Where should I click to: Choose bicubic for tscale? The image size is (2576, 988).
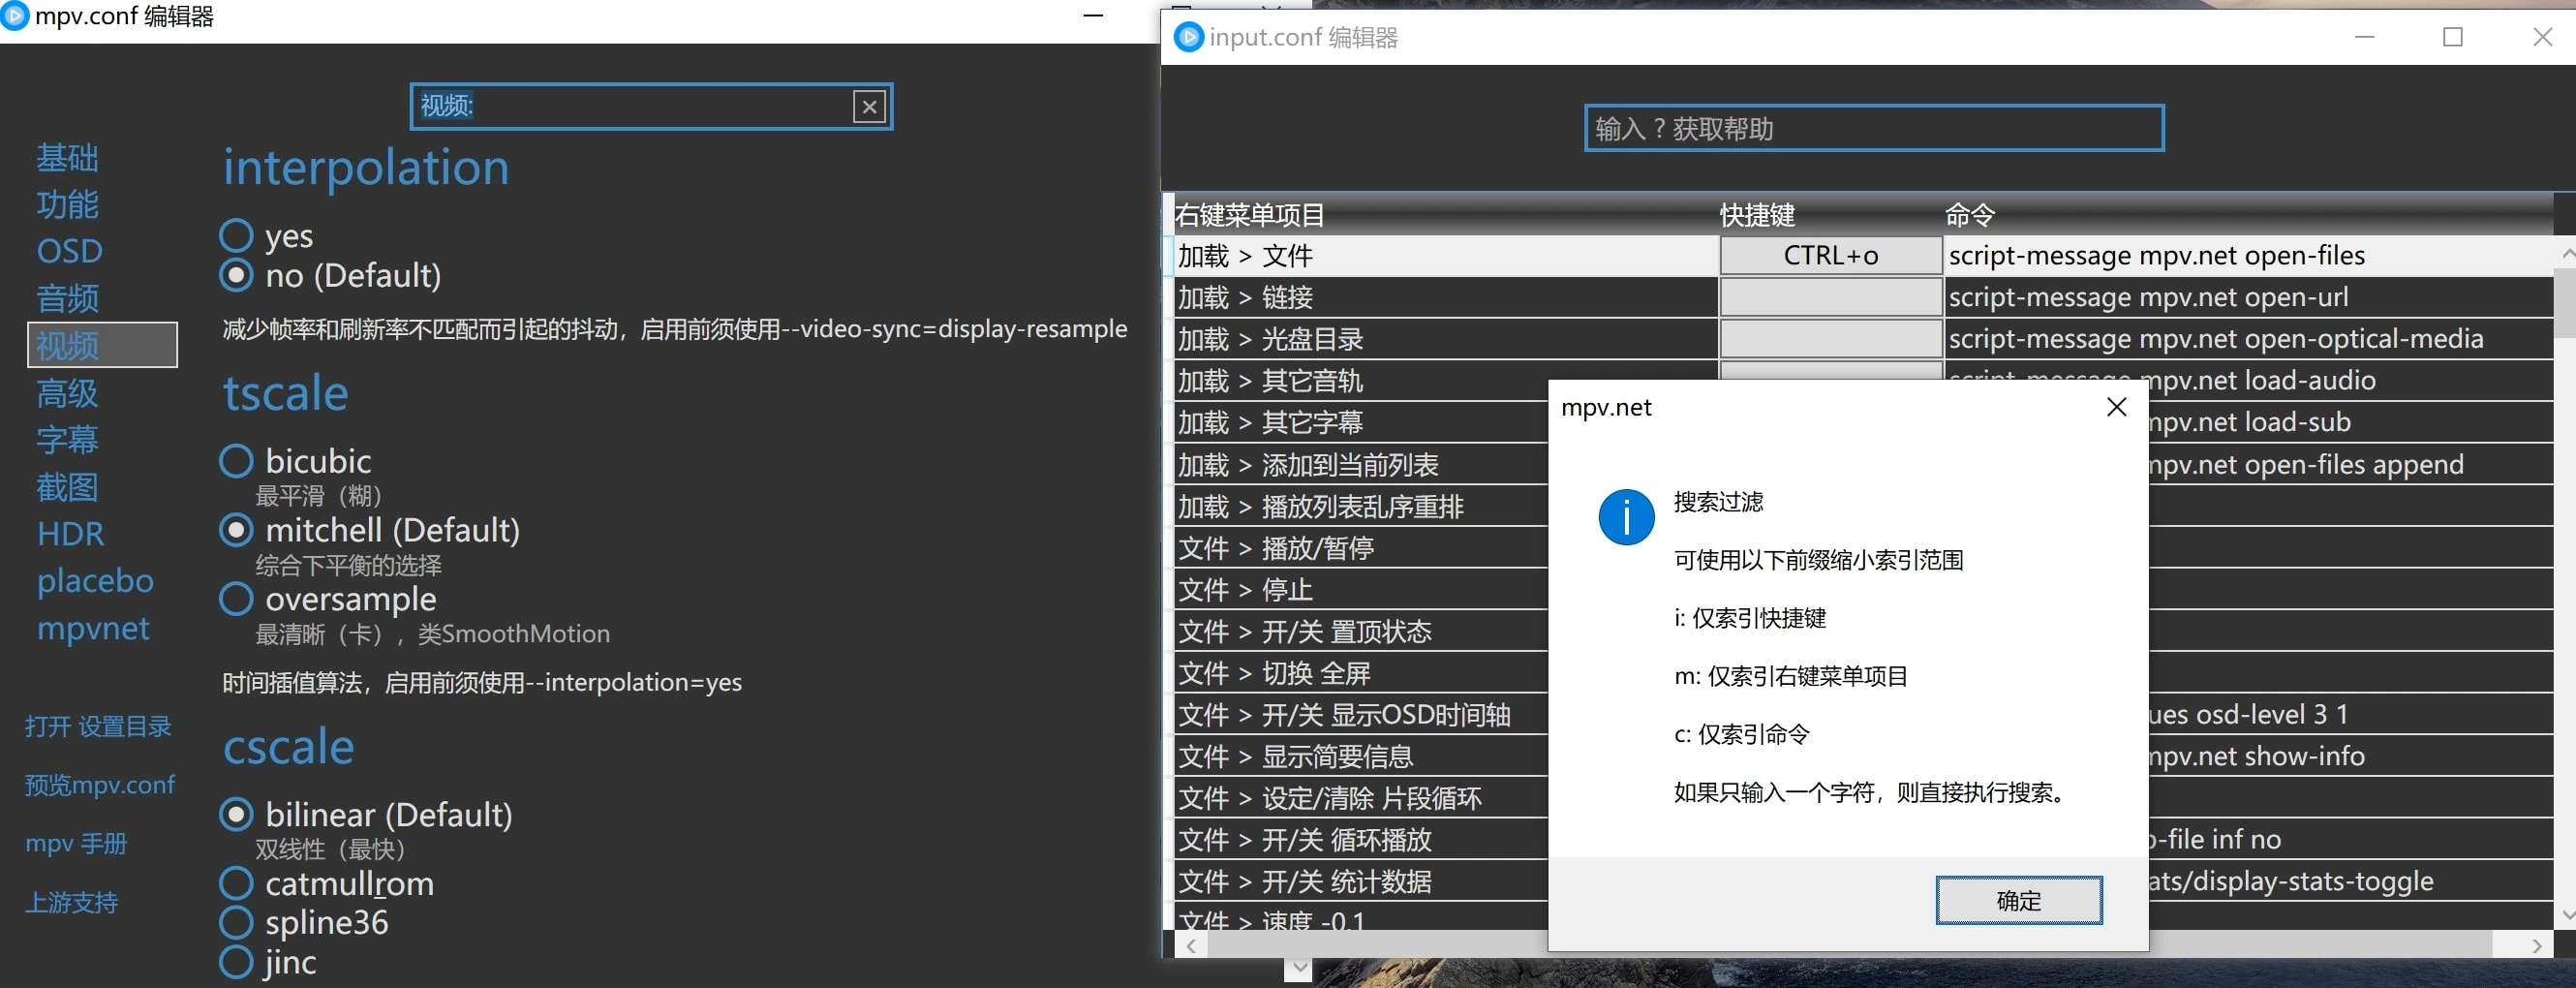pos(295,461)
